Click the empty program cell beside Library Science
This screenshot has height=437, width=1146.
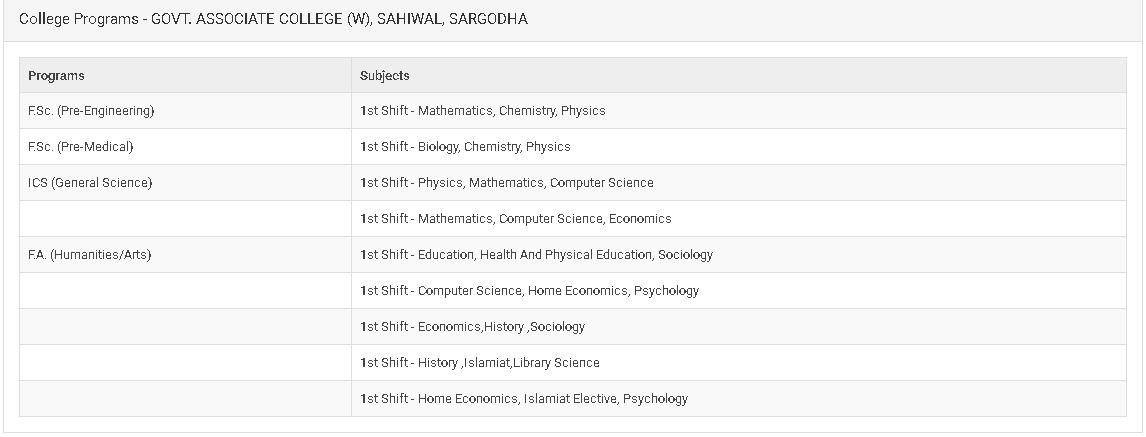click(185, 363)
